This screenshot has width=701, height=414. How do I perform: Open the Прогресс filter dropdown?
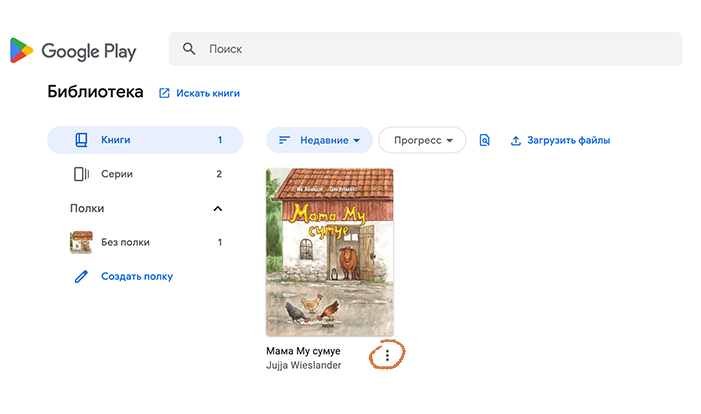click(422, 140)
